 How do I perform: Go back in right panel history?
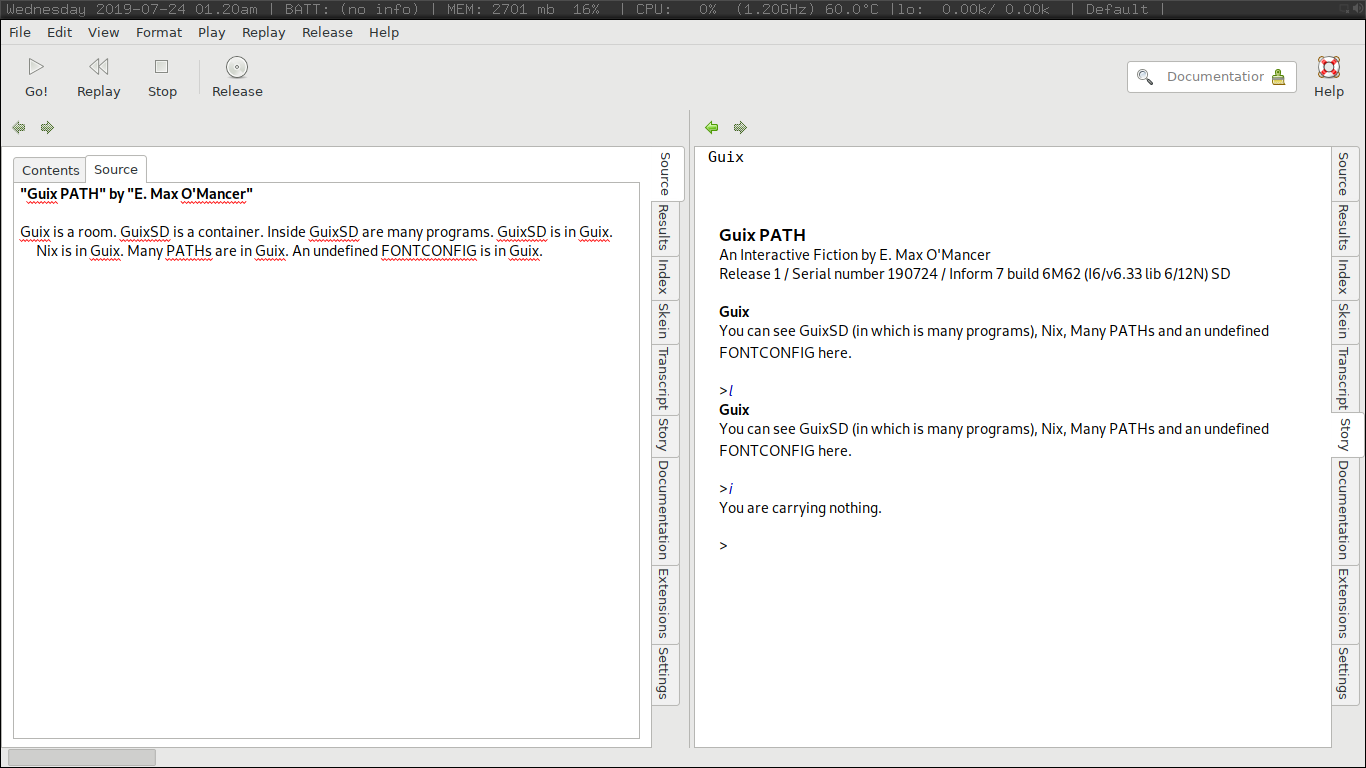click(712, 127)
